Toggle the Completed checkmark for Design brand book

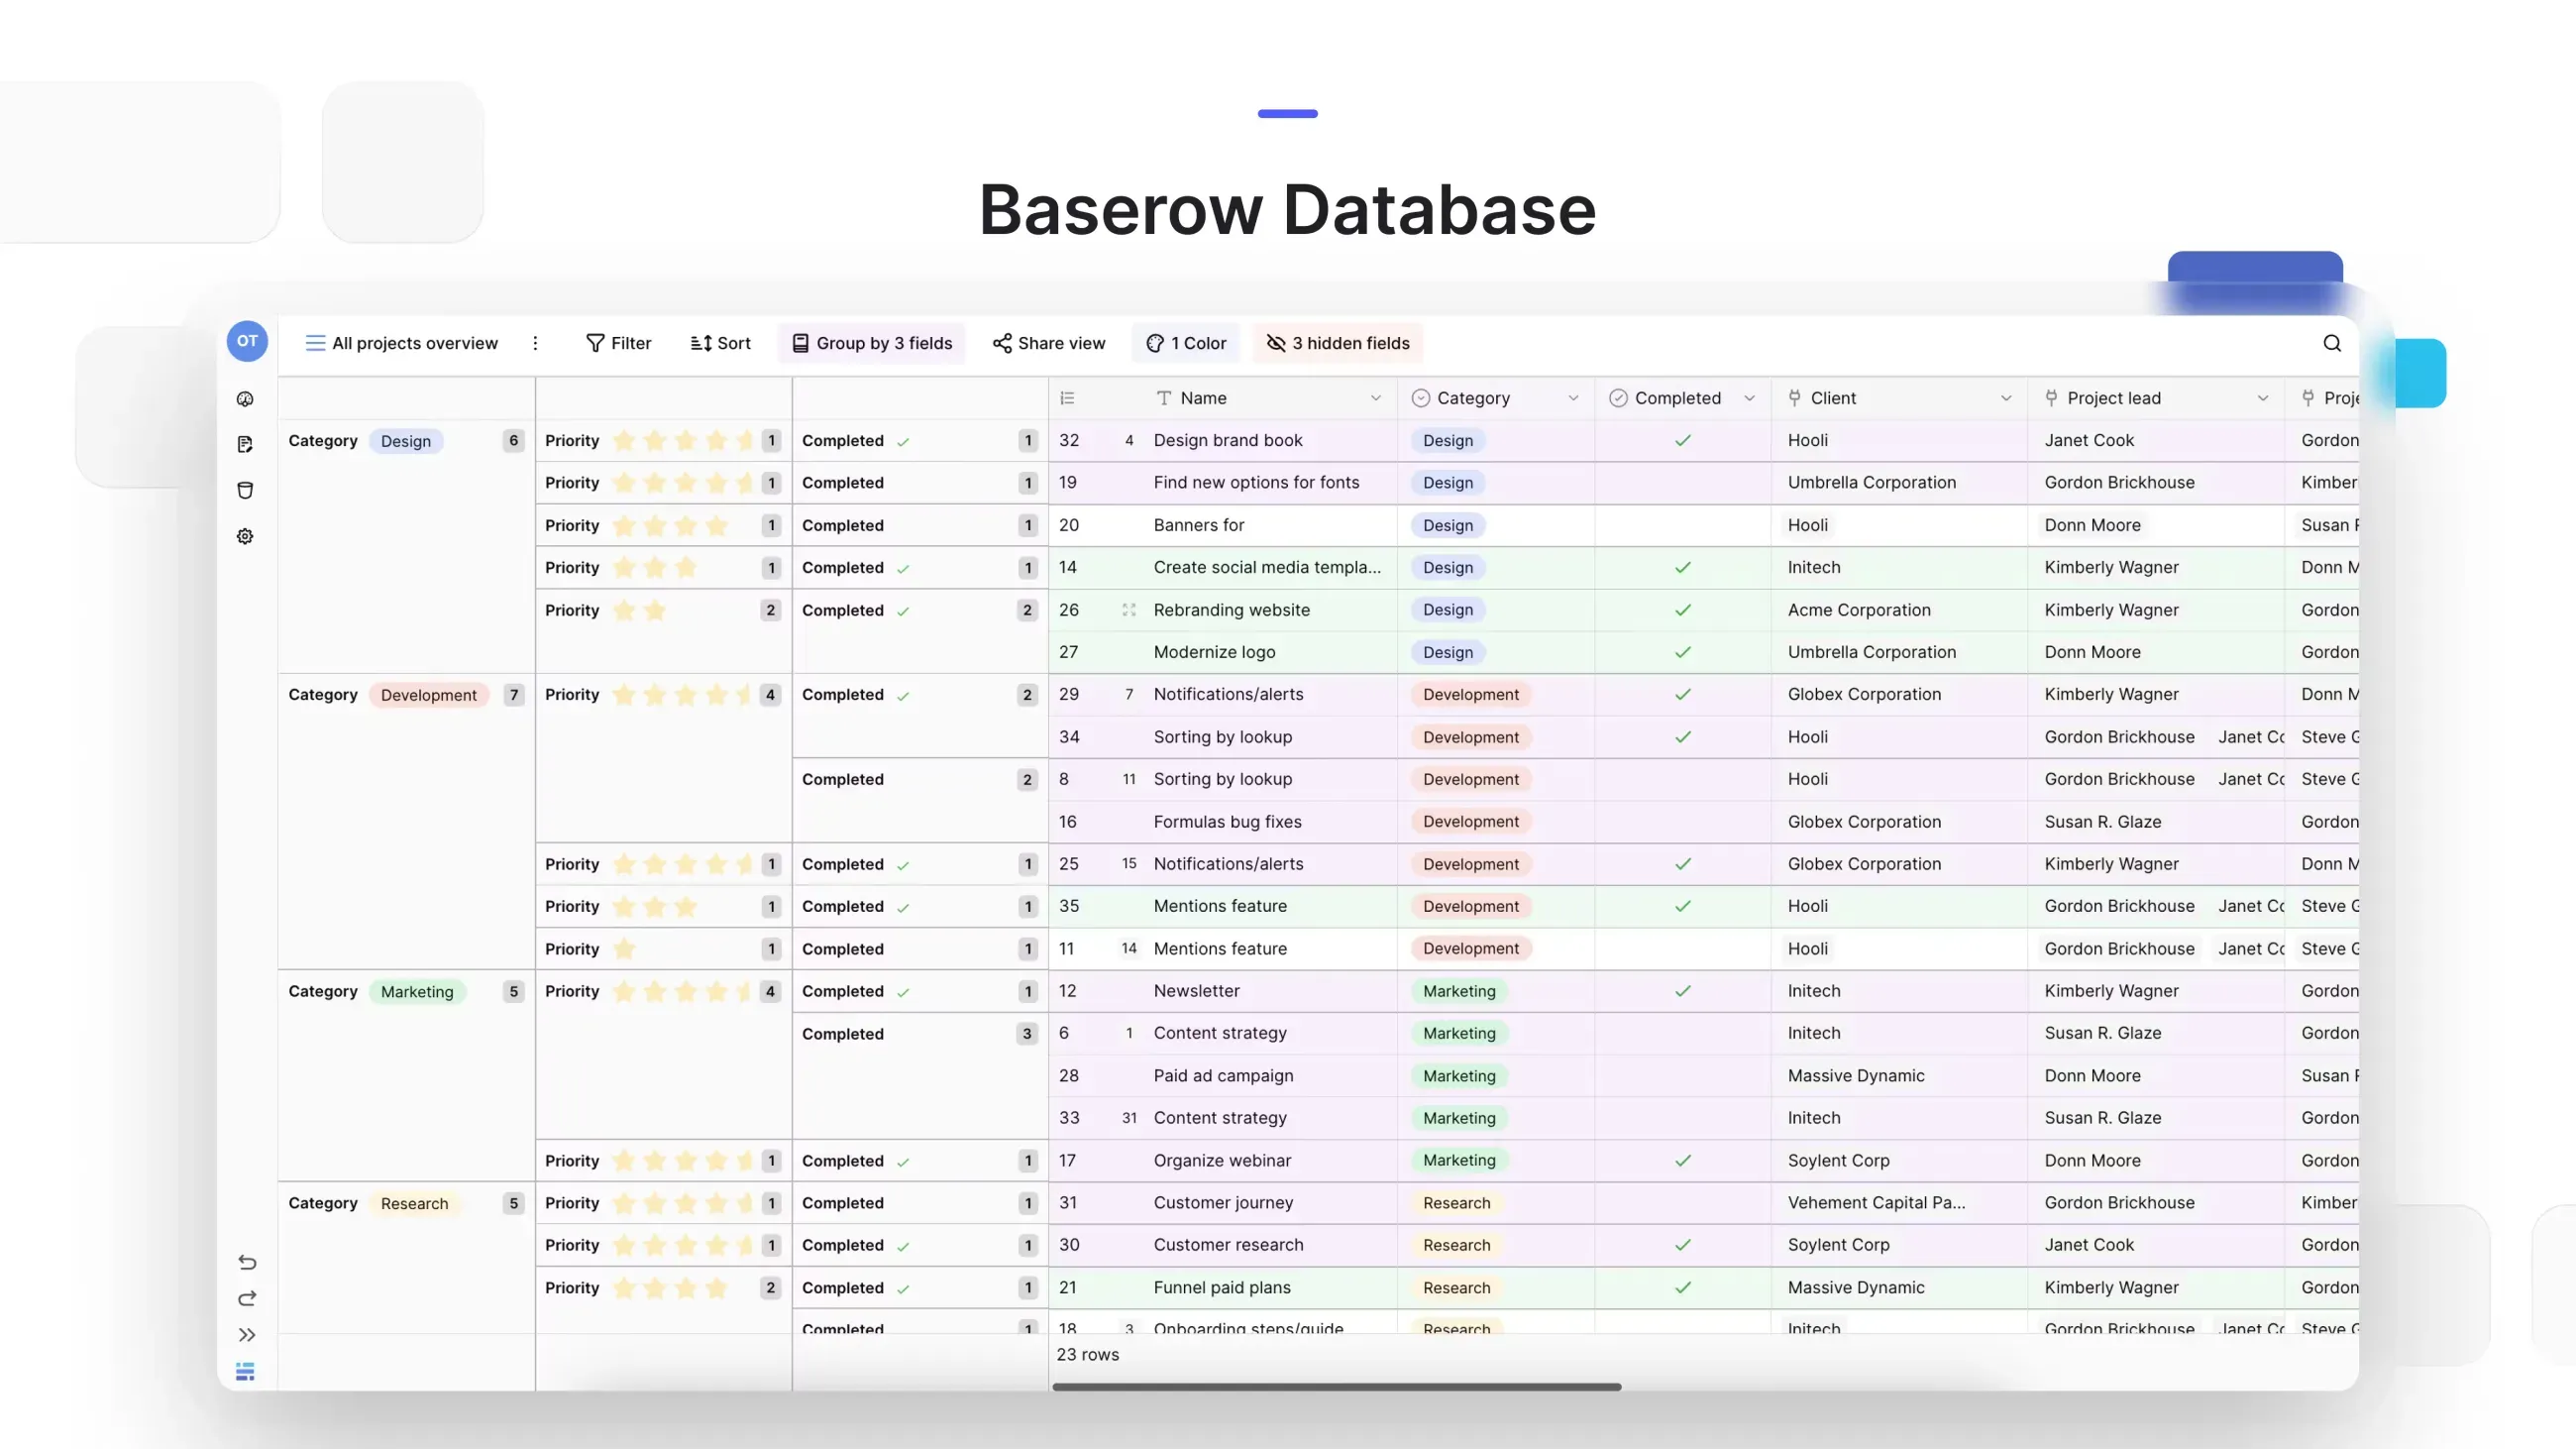click(x=1681, y=440)
